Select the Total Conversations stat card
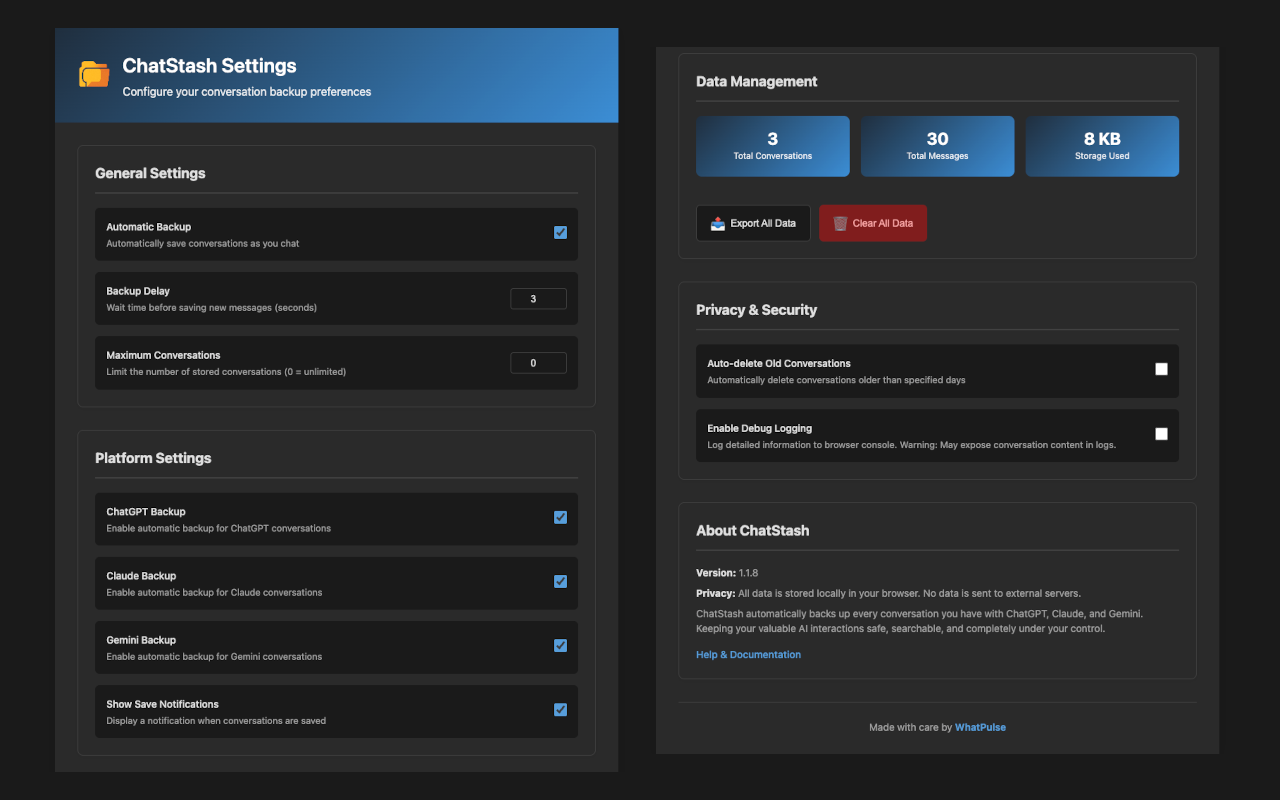This screenshot has height=800, width=1280. 773,146
